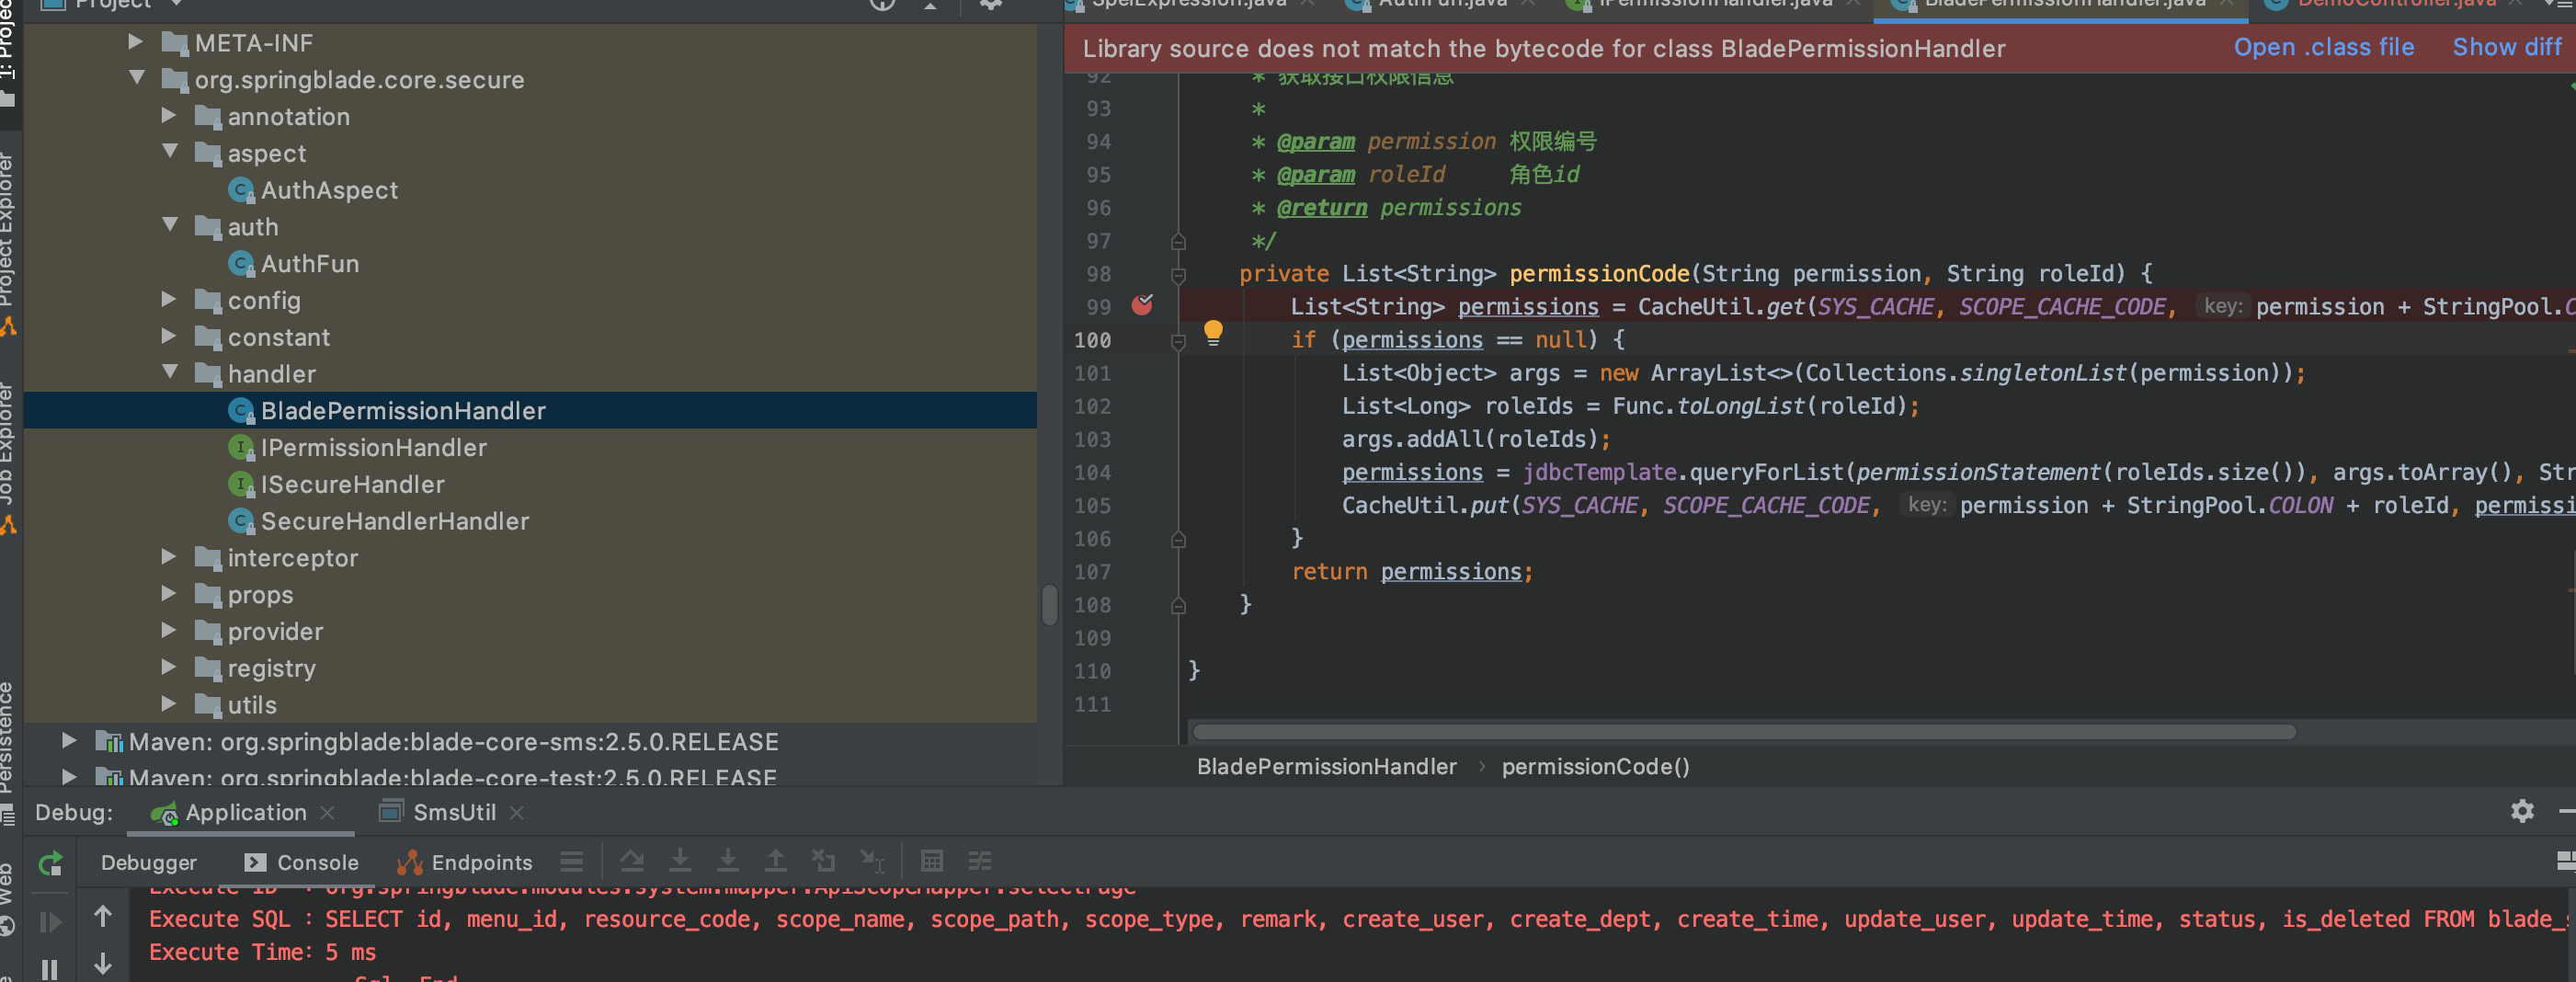Click the Drop Frame icon
The image size is (2576, 982).
click(823, 860)
